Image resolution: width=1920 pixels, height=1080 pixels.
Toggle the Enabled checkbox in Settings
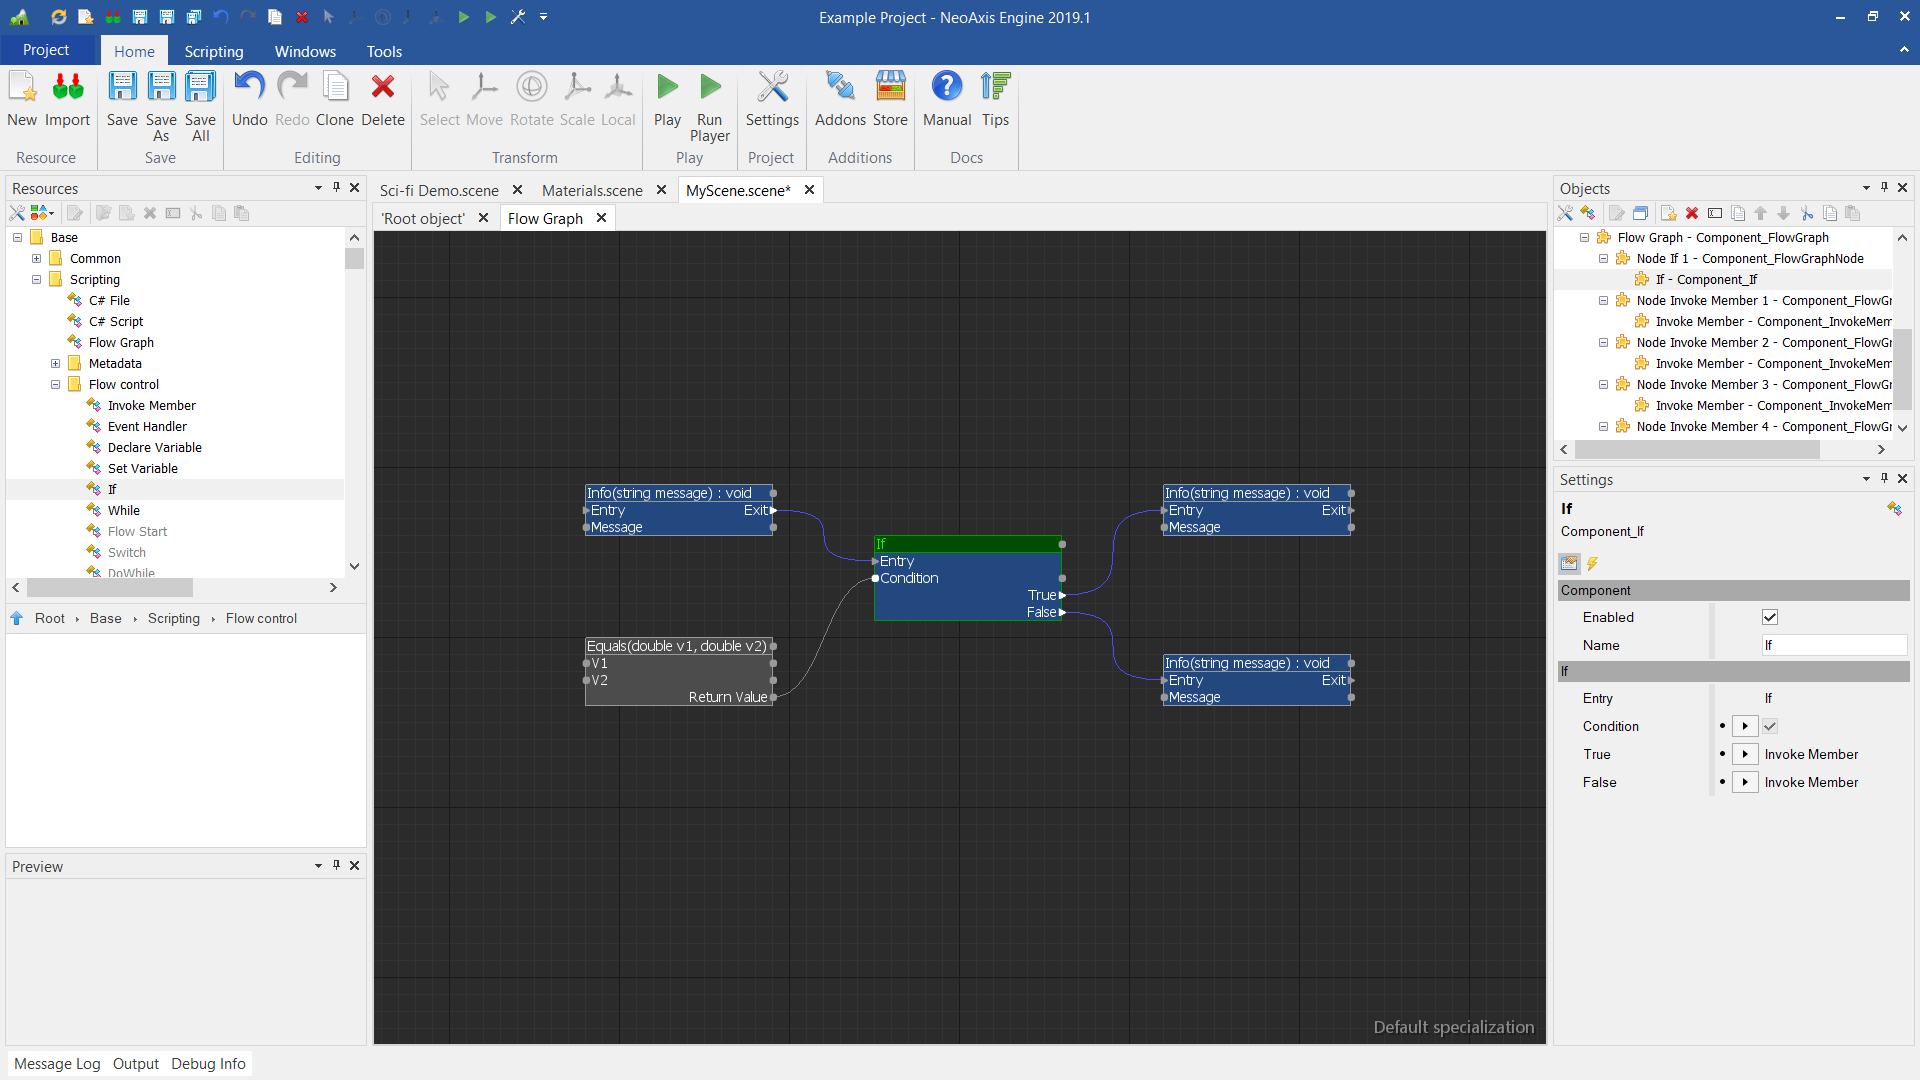tap(1770, 617)
